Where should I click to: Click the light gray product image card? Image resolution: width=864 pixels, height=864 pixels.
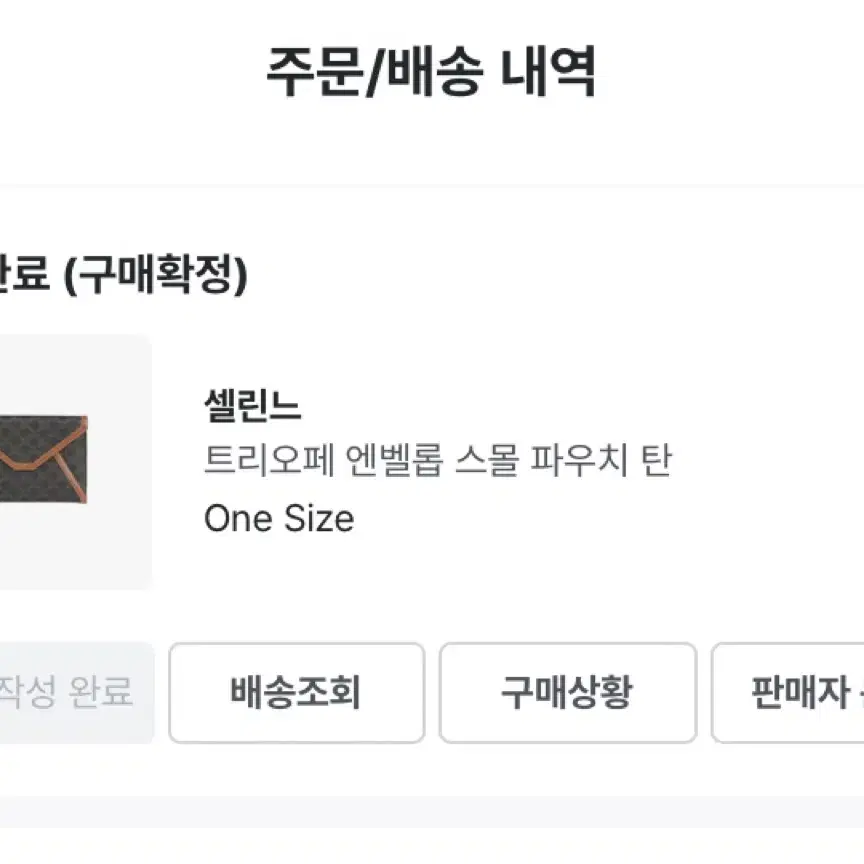coord(75,462)
